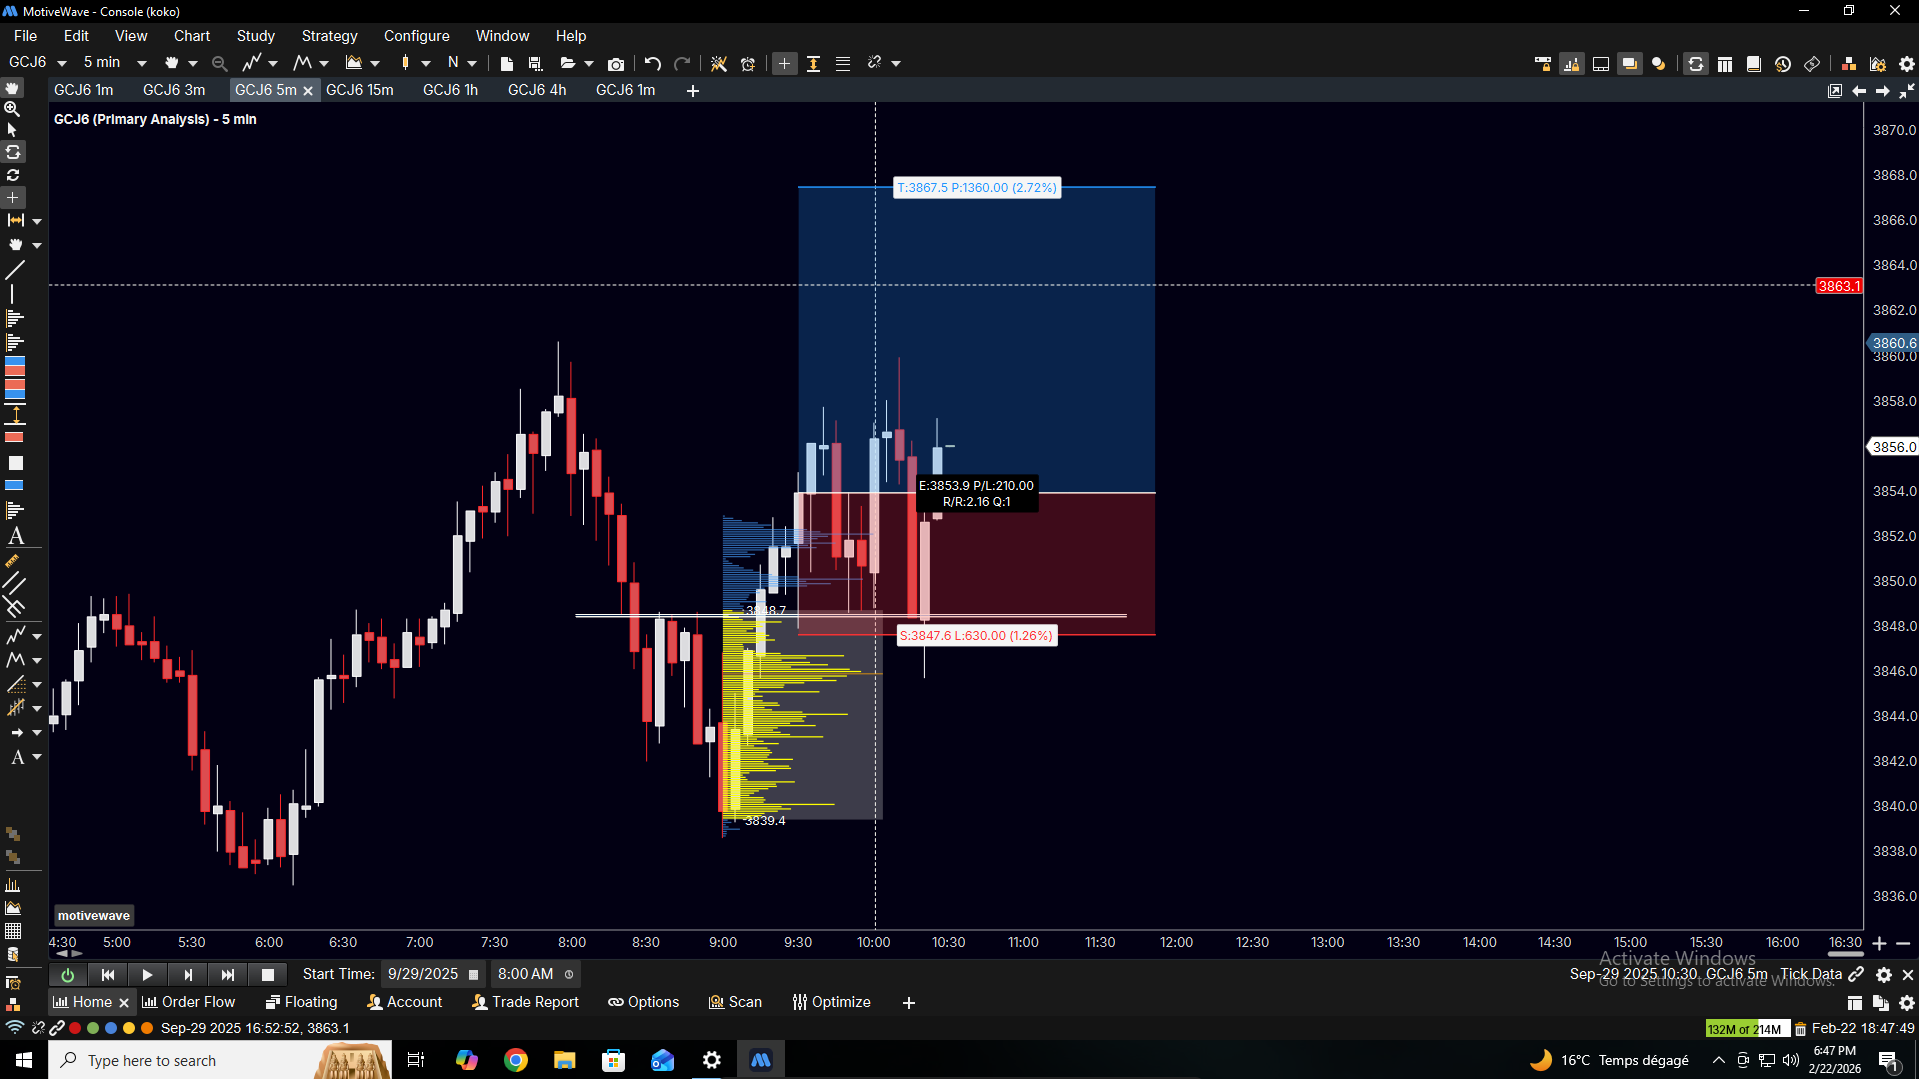The image size is (1919, 1079).
Task: Toggle the overlapping windows layout button
Action: click(x=1630, y=64)
